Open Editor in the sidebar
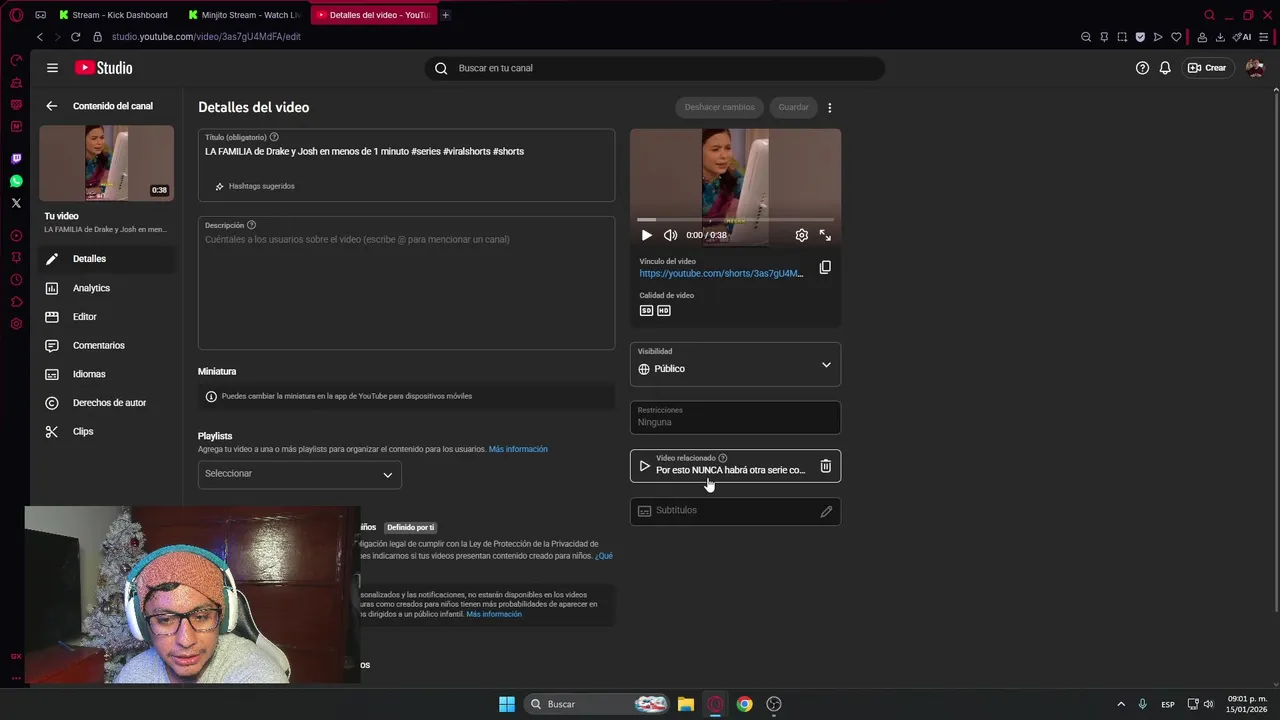1280x720 pixels. pyautogui.click(x=106, y=317)
